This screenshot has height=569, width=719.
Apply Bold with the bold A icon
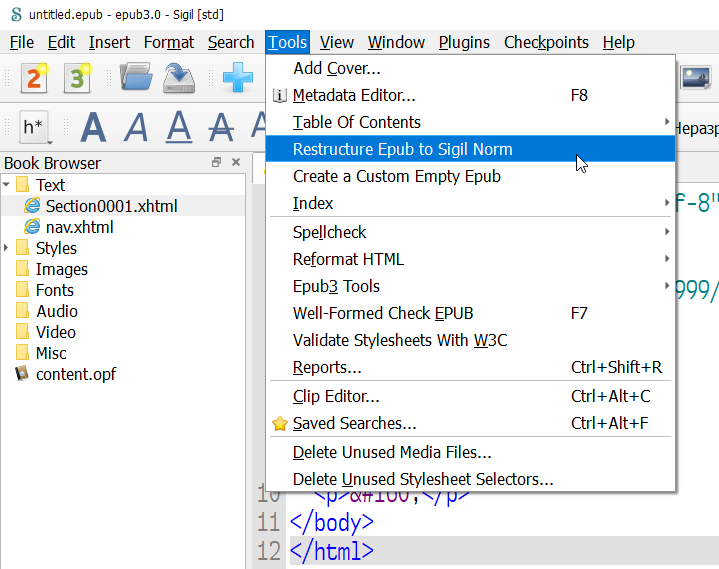click(93, 127)
